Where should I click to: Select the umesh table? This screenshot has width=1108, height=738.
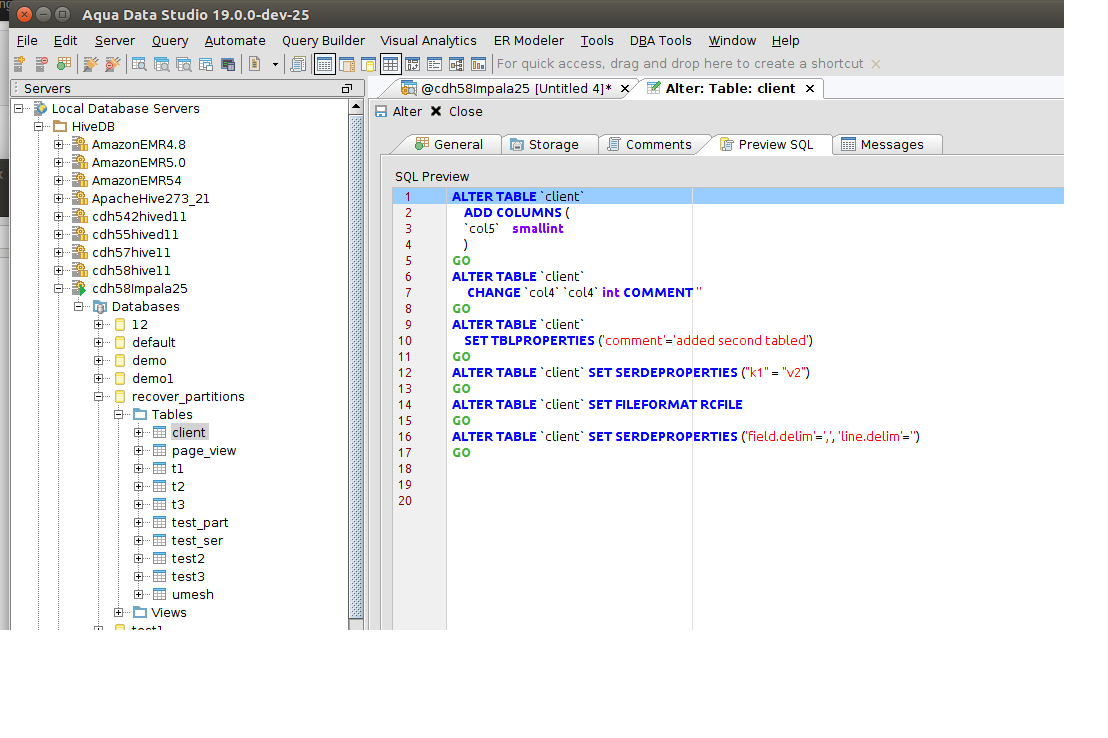tap(193, 594)
